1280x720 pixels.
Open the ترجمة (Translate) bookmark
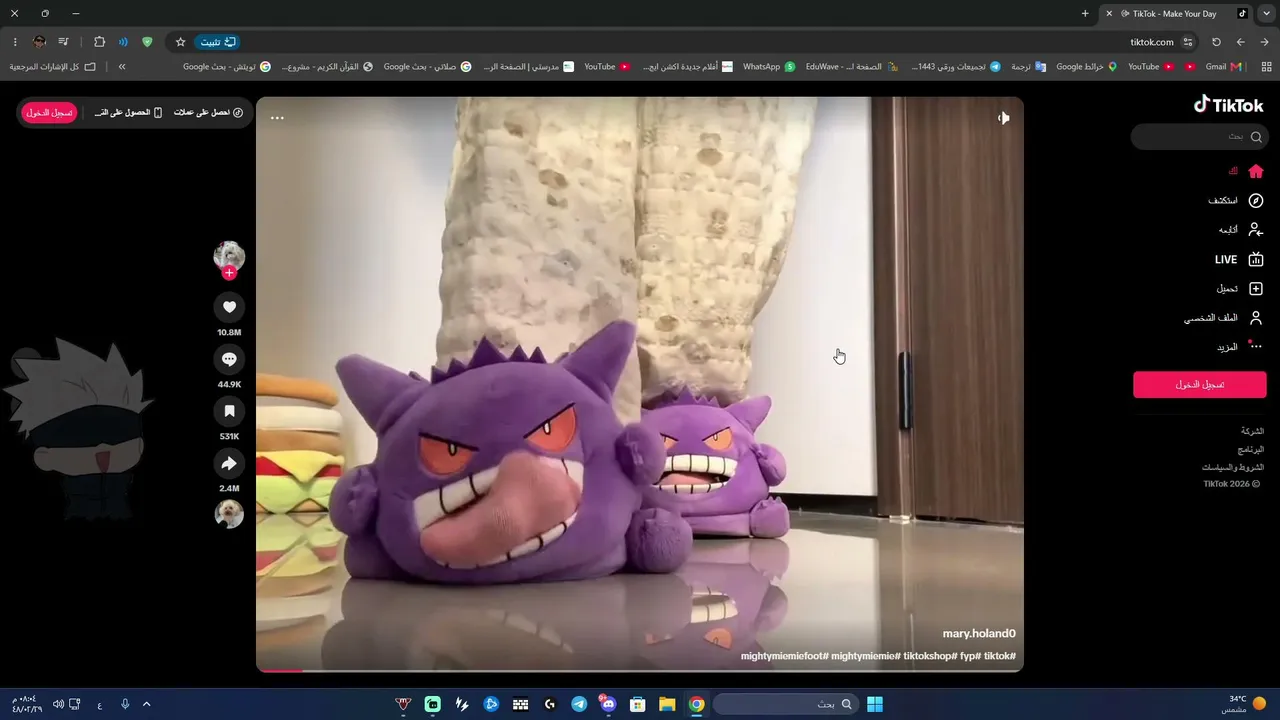[1028, 67]
